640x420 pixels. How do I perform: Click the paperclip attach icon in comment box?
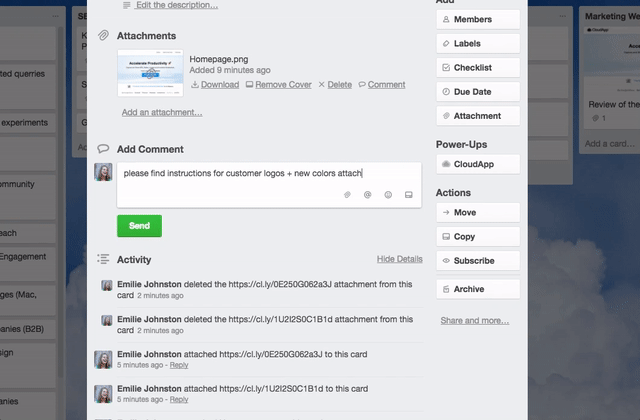pyautogui.click(x=347, y=194)
